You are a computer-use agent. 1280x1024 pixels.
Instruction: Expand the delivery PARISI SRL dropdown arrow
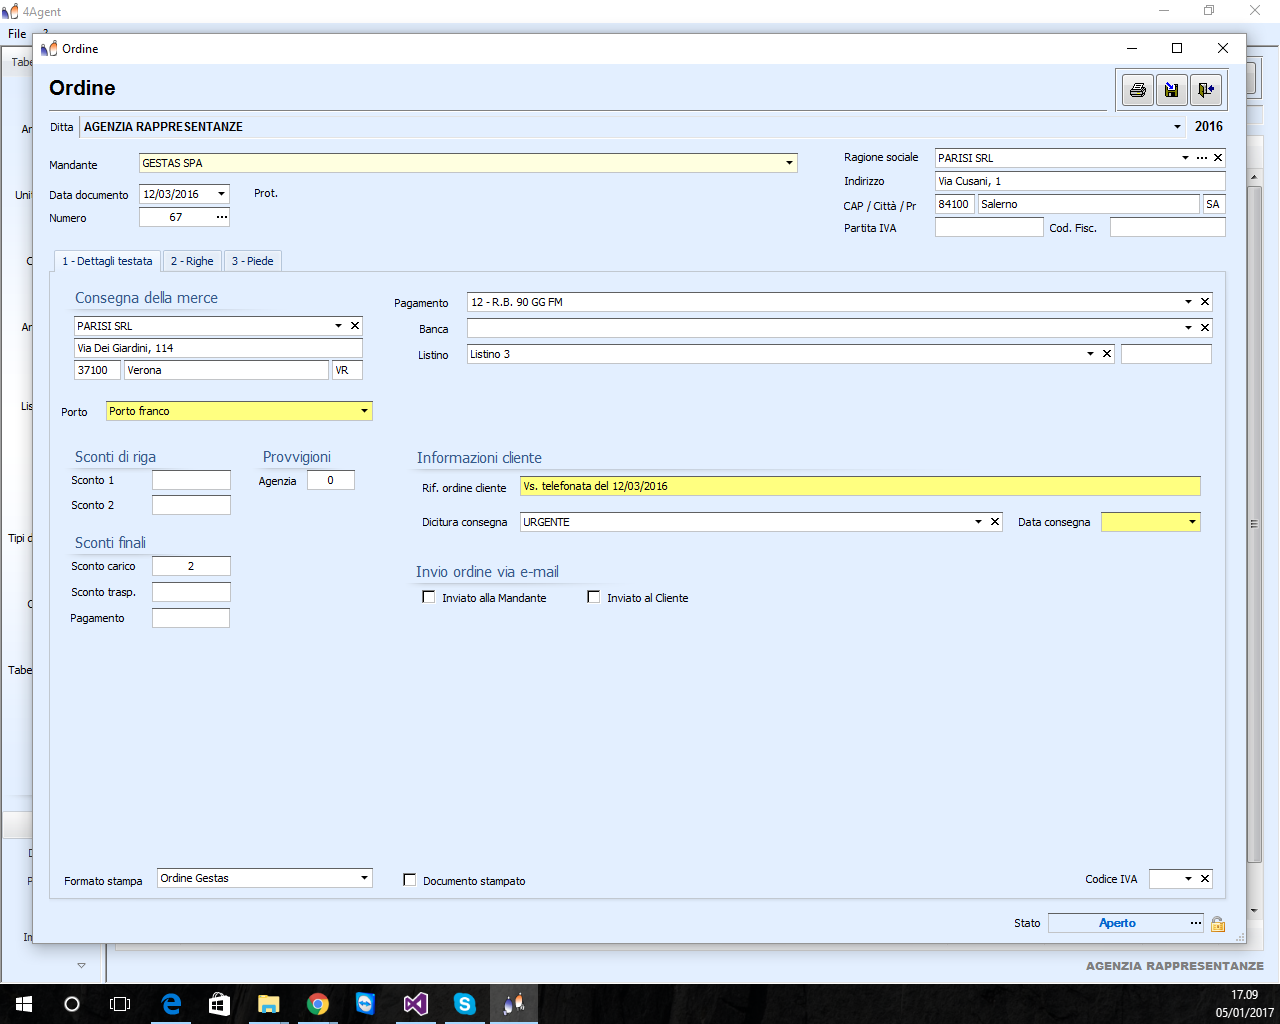338,326
